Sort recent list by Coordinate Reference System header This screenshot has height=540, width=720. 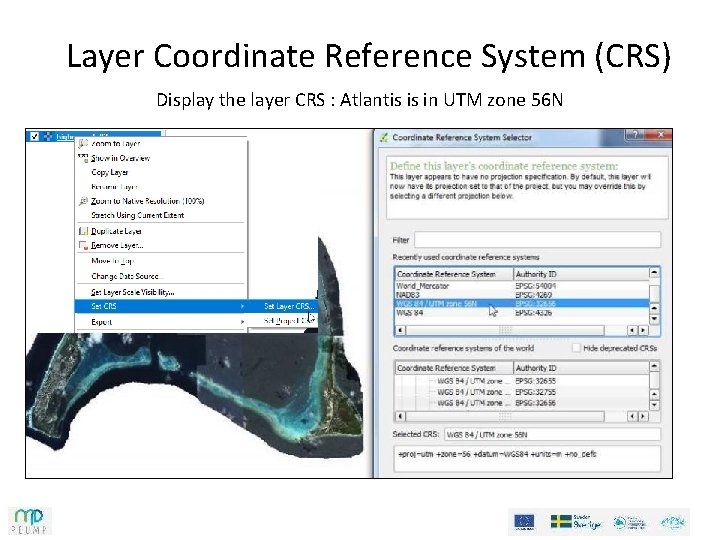454,274
